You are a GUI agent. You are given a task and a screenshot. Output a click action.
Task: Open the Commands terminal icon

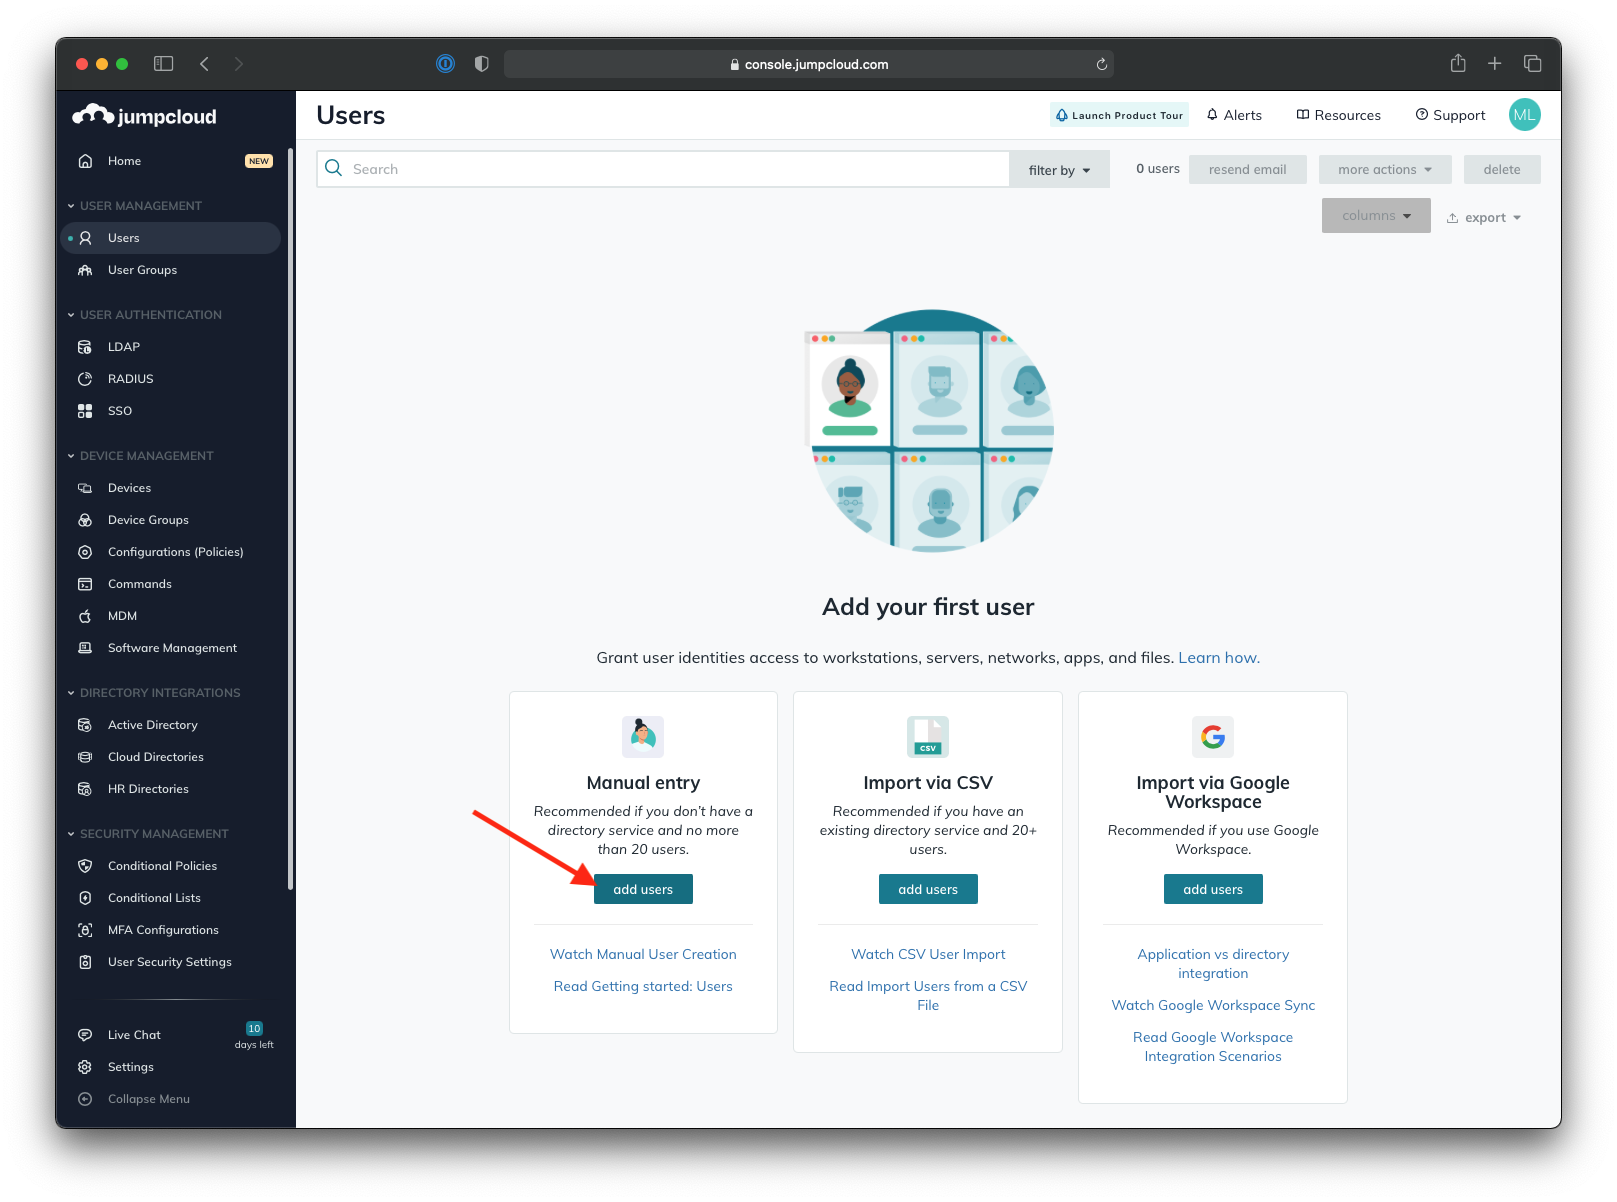85,584
